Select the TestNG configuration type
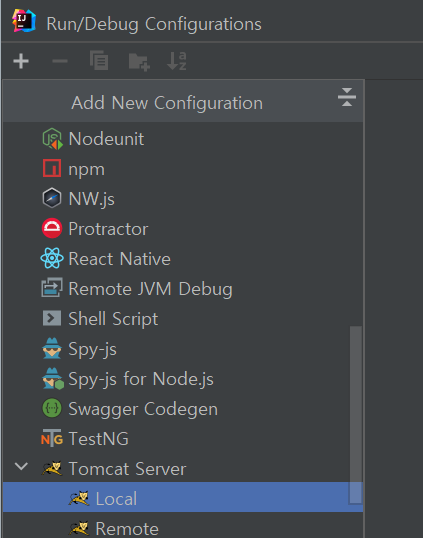The height and width of the screenshot is (538, 423). (183, 438)
